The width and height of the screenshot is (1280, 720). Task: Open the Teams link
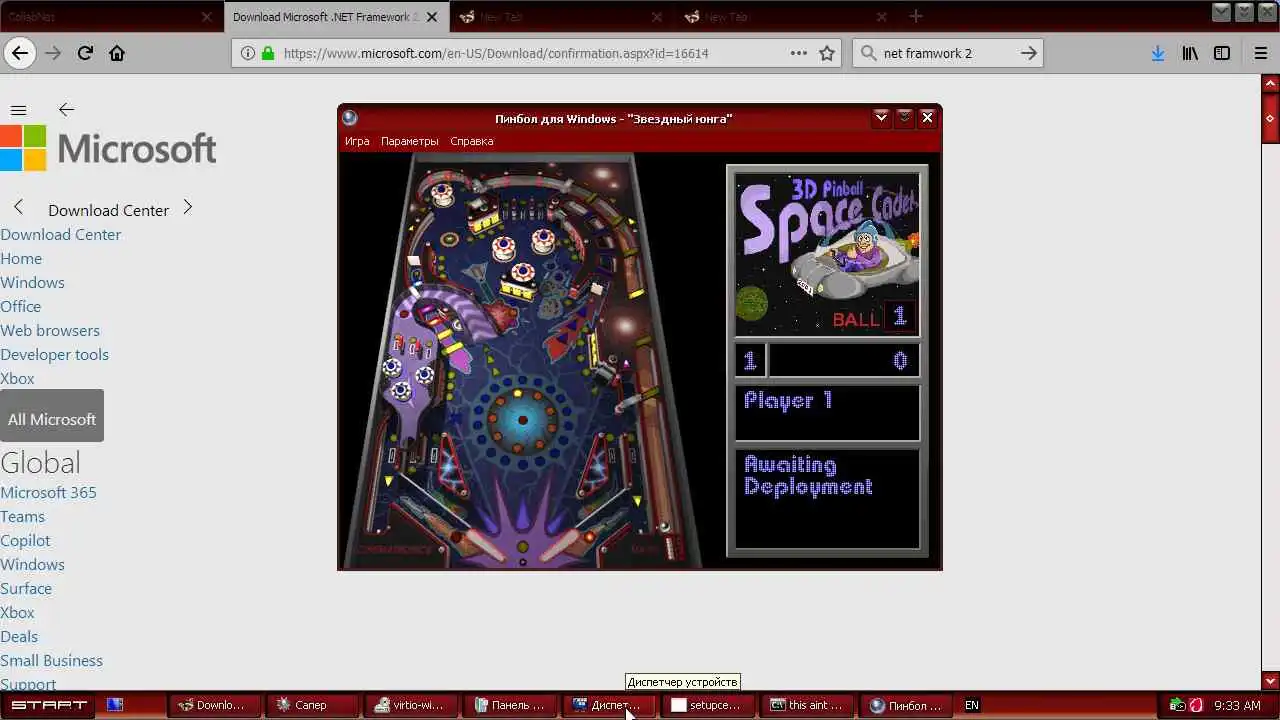click(22, 516)
